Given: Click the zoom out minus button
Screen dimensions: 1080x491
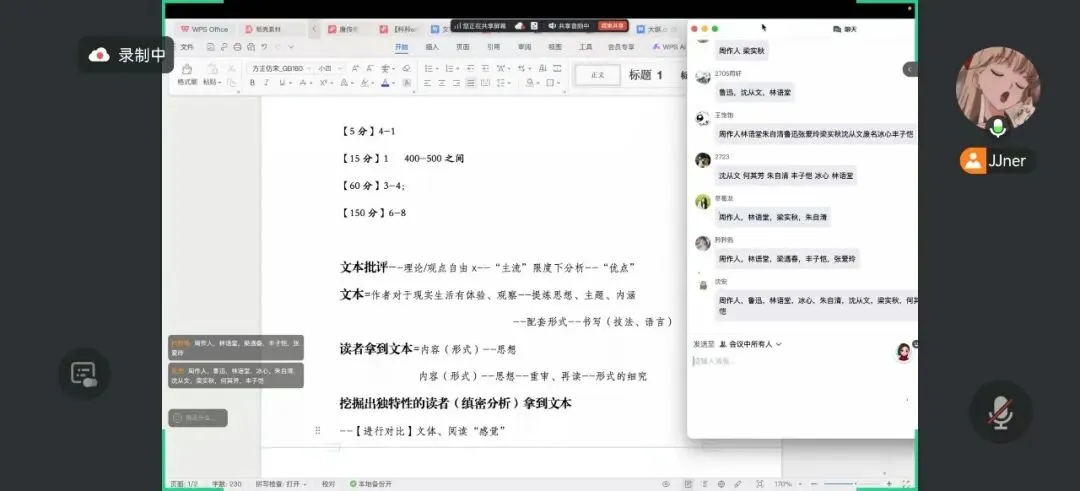Looking at the screenshot, I should [x=813, y=484].
